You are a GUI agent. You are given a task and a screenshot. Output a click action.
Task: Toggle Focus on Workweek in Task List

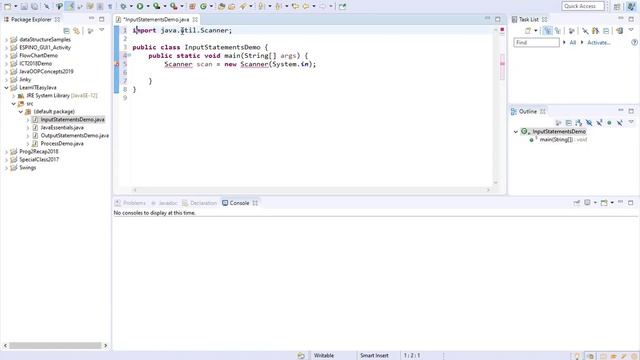[x=571, y=31]
